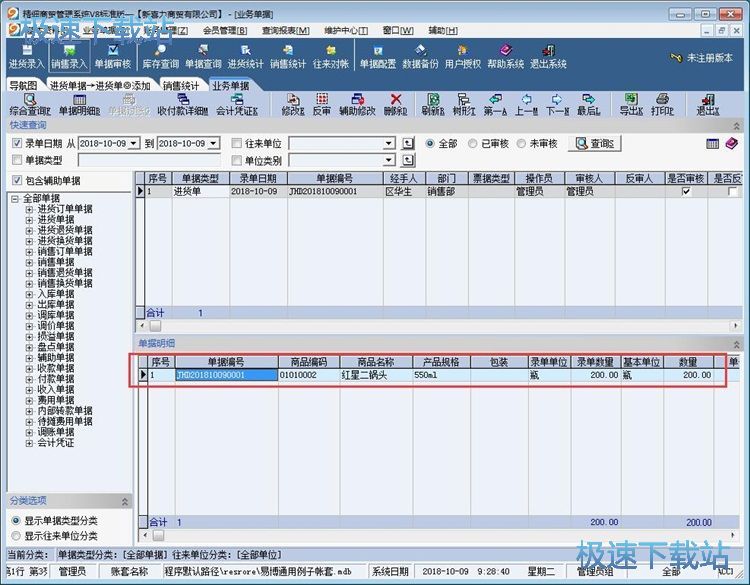
Task: Launch 数据备份 data backup
Action: pyautogui.click(x=420, y=56)
